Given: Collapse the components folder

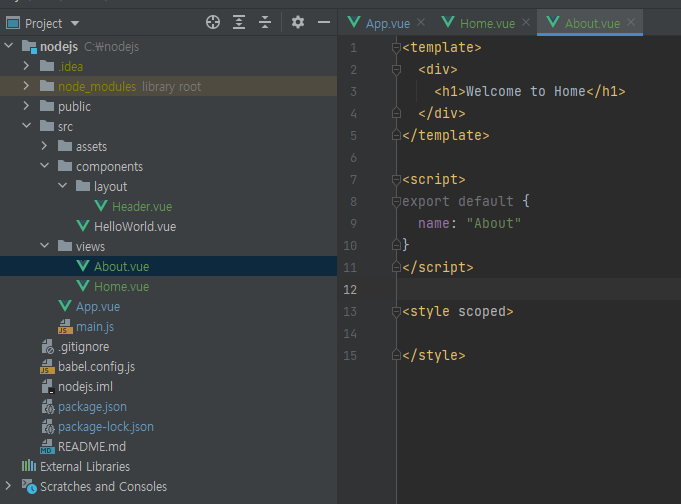Looking at the screenshot, I should [44, 166].
